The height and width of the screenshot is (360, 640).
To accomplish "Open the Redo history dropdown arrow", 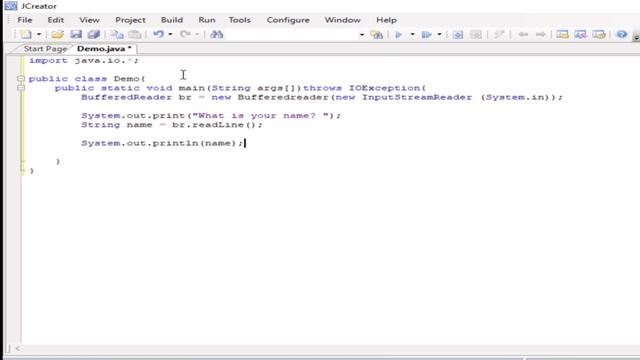I will click(x=197, y=35).
